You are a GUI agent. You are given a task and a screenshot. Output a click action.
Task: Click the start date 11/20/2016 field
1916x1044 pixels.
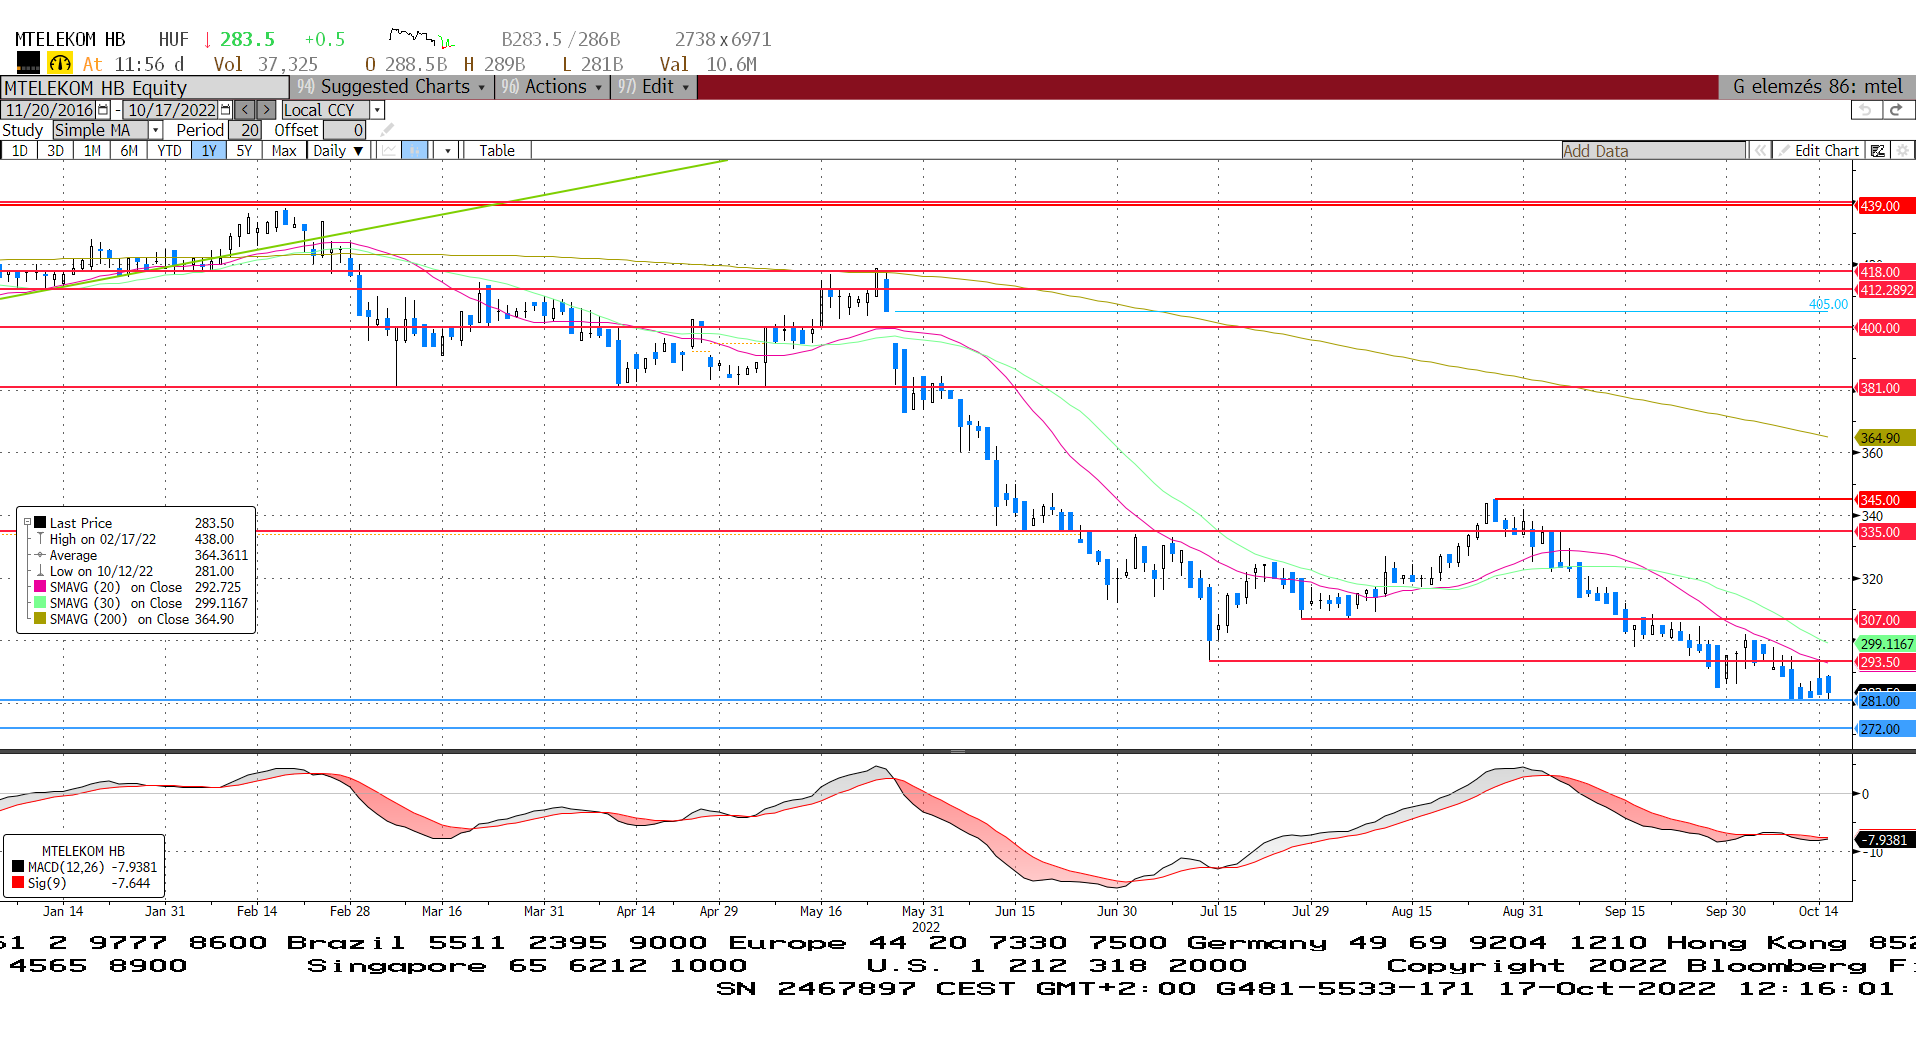pyautogui.click(x=49, y=110)
